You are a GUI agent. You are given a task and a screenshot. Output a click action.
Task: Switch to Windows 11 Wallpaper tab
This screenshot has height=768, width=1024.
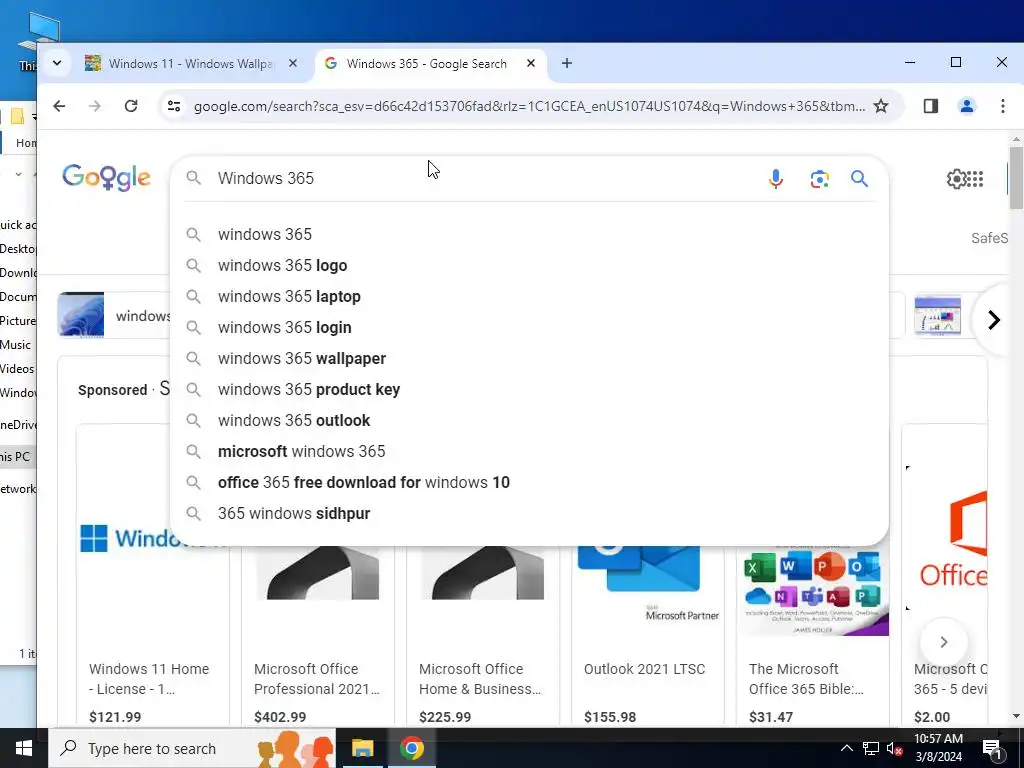(189, 63)
